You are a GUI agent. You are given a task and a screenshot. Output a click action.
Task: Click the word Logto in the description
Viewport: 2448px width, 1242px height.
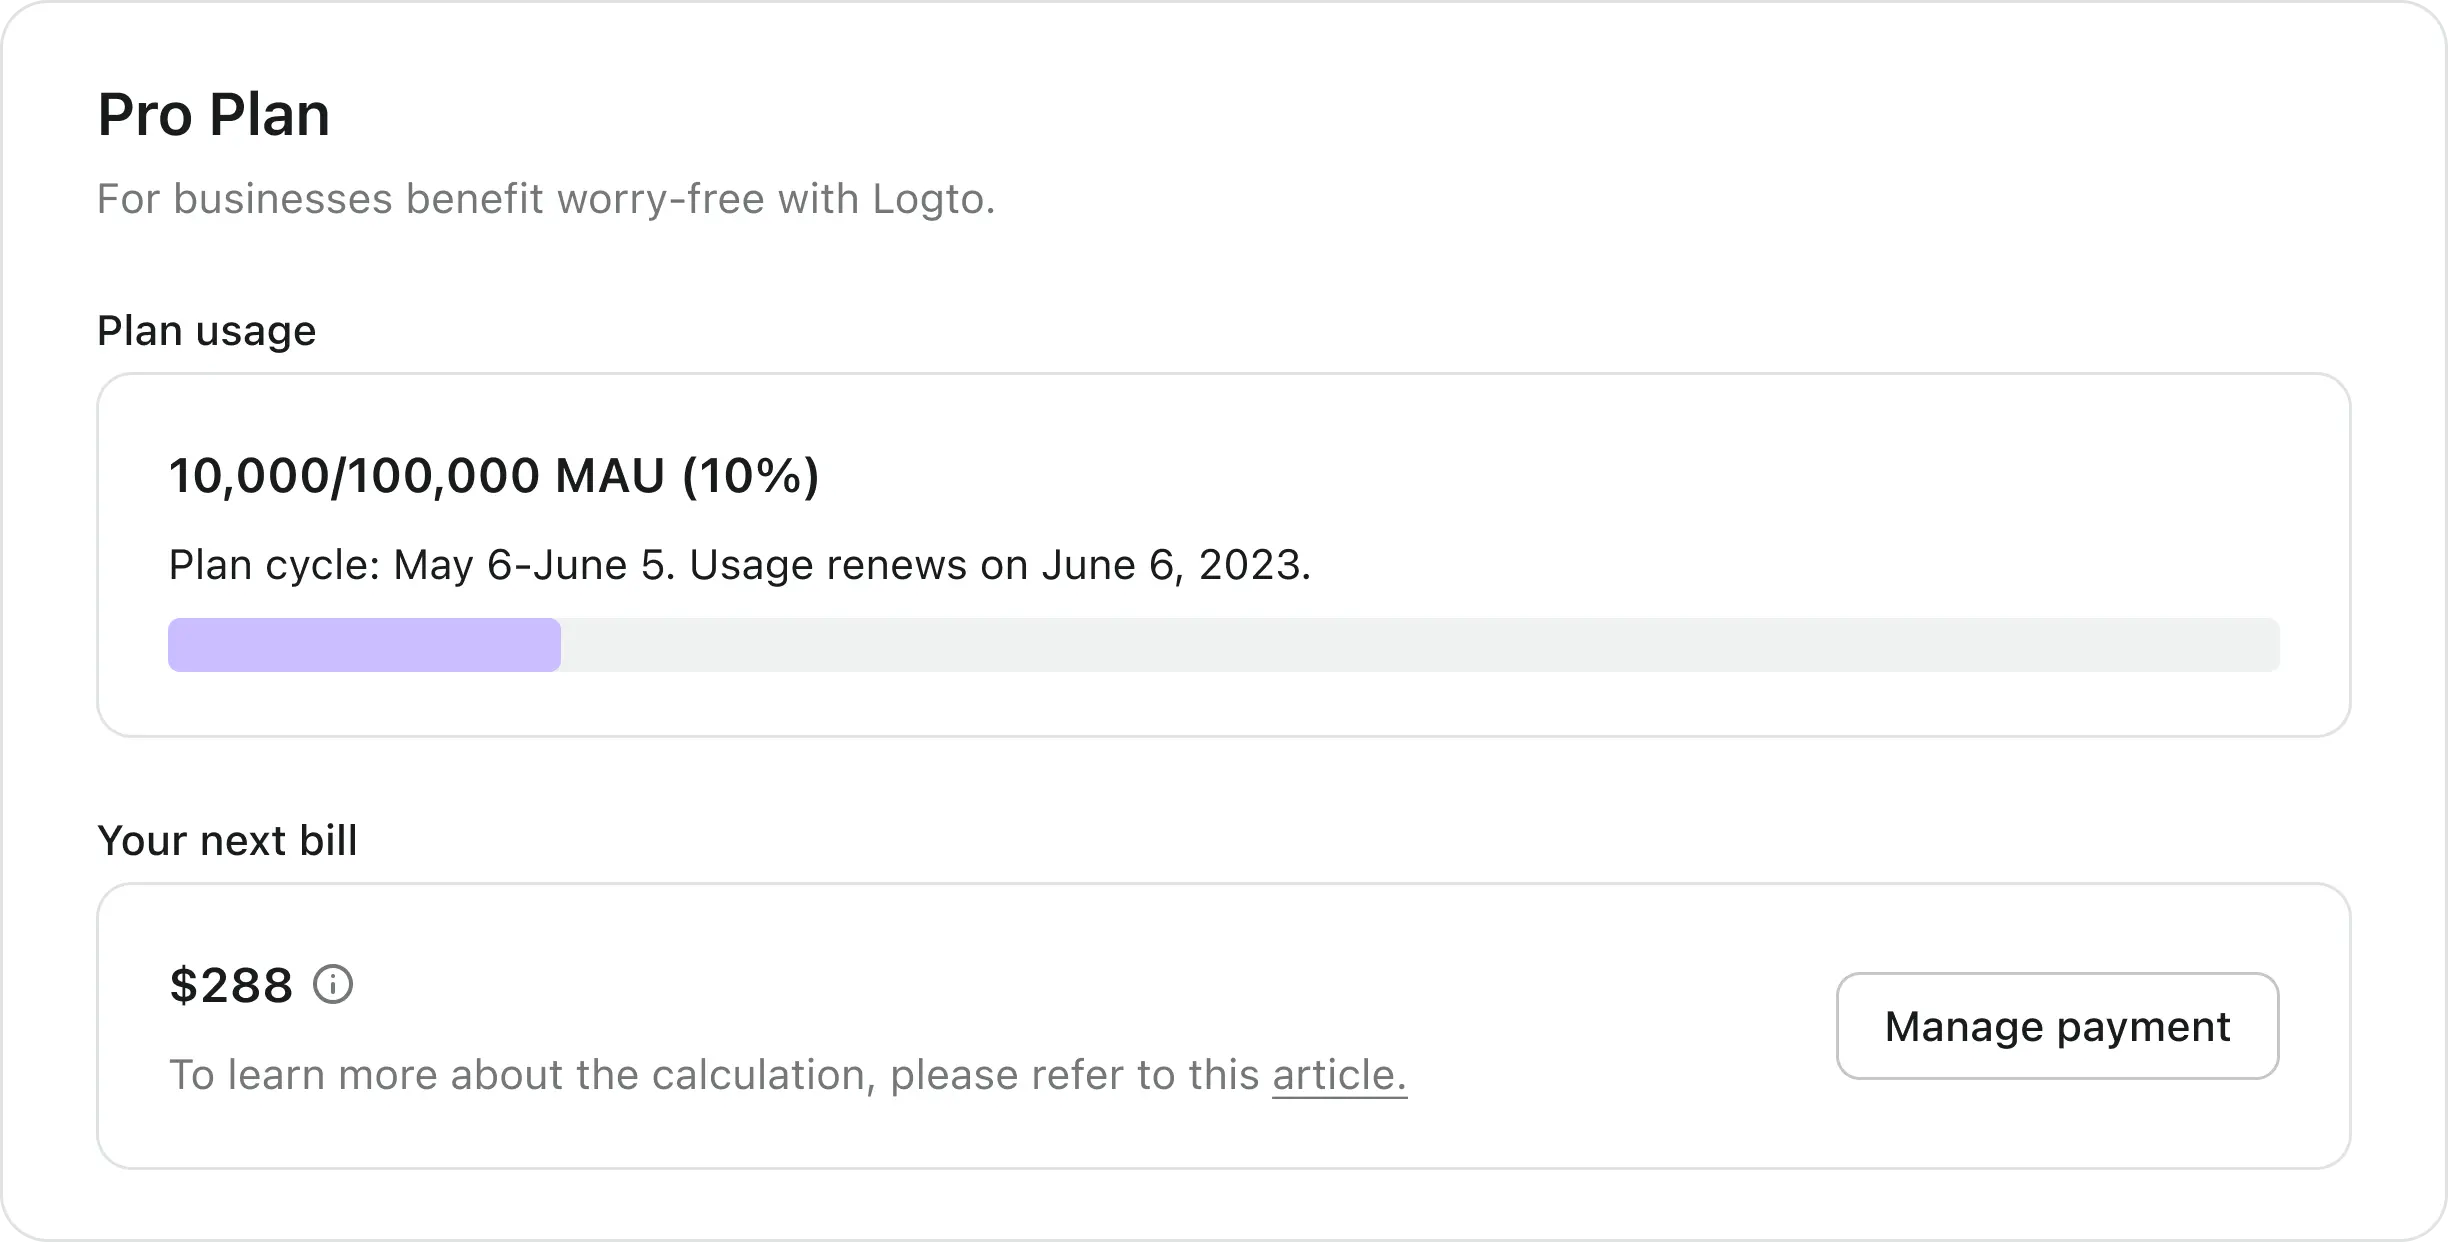tap(927, 198)
